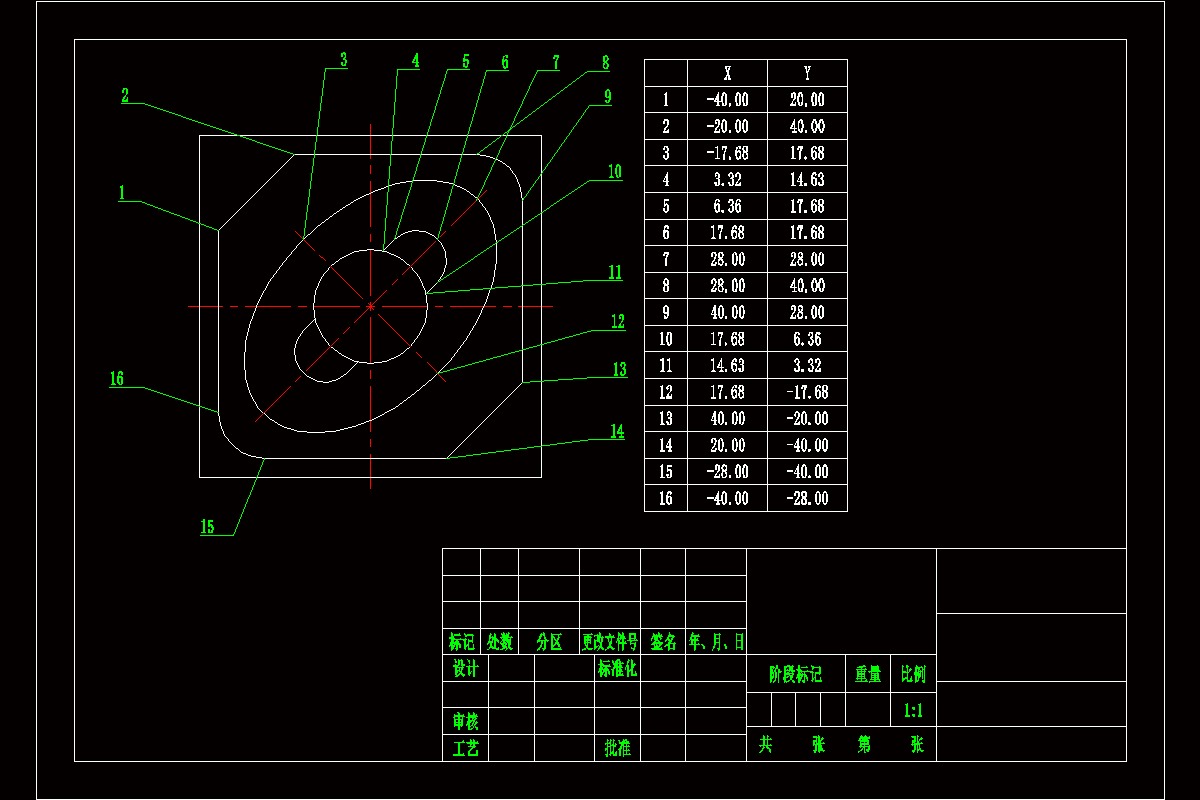This screenshot has width=1200, height=800.
Task: Click the 共 character in title block
Action: coord(766,745)
